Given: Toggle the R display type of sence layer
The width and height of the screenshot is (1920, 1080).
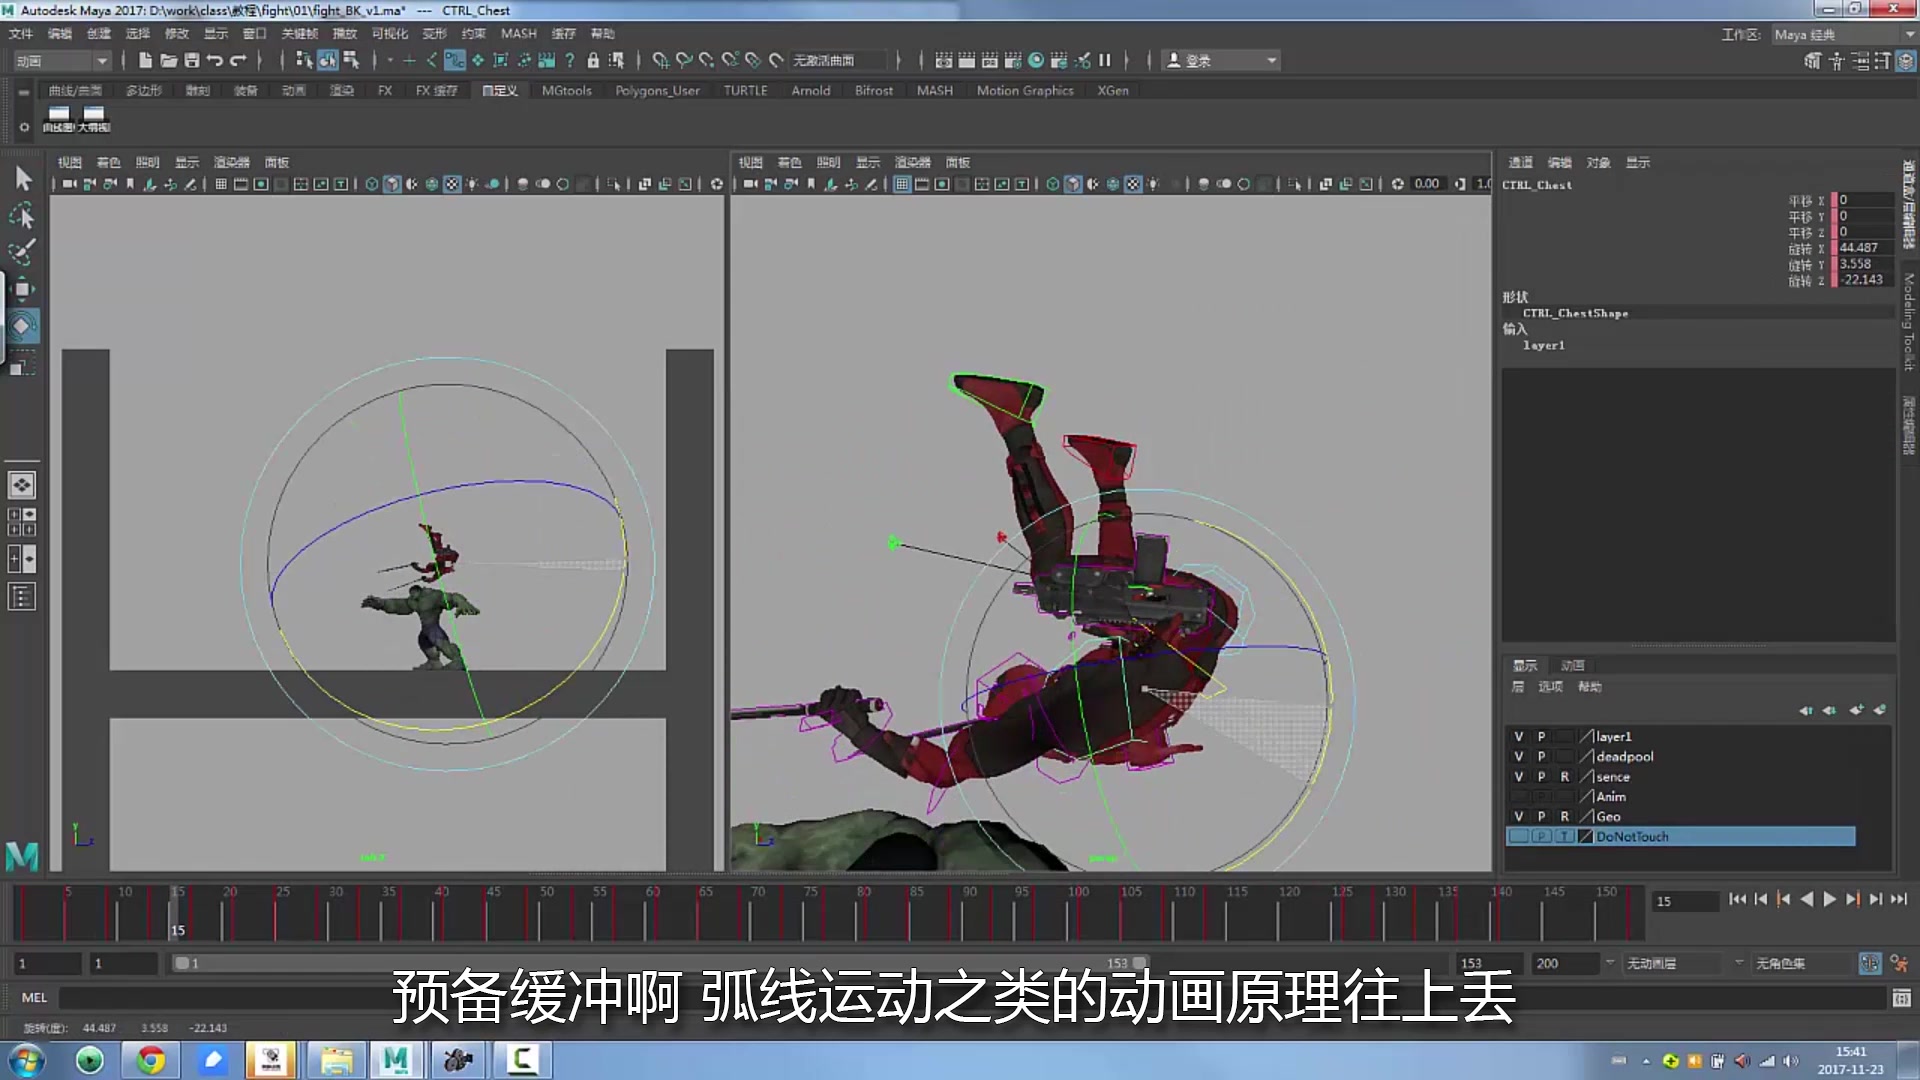Looking at the screenshot, I should tap(1564, 777).
